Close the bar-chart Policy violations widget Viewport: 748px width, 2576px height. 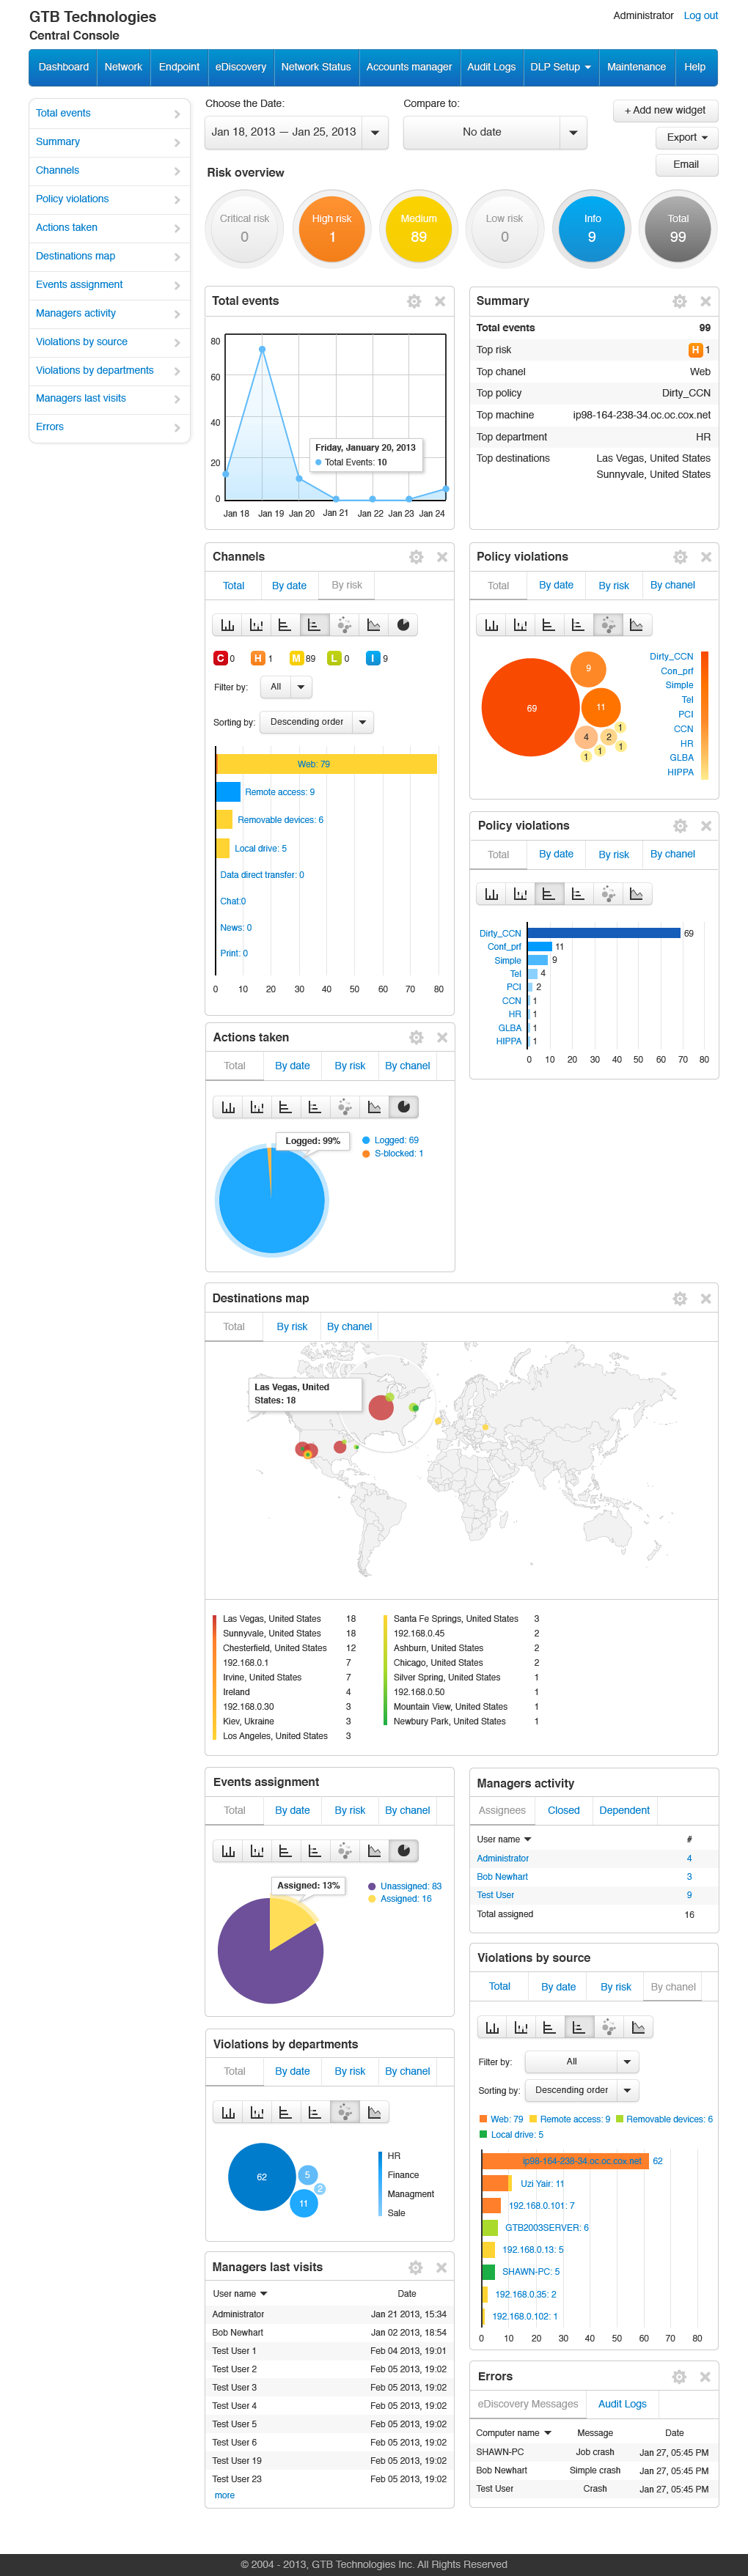click(x=706, y=826)
